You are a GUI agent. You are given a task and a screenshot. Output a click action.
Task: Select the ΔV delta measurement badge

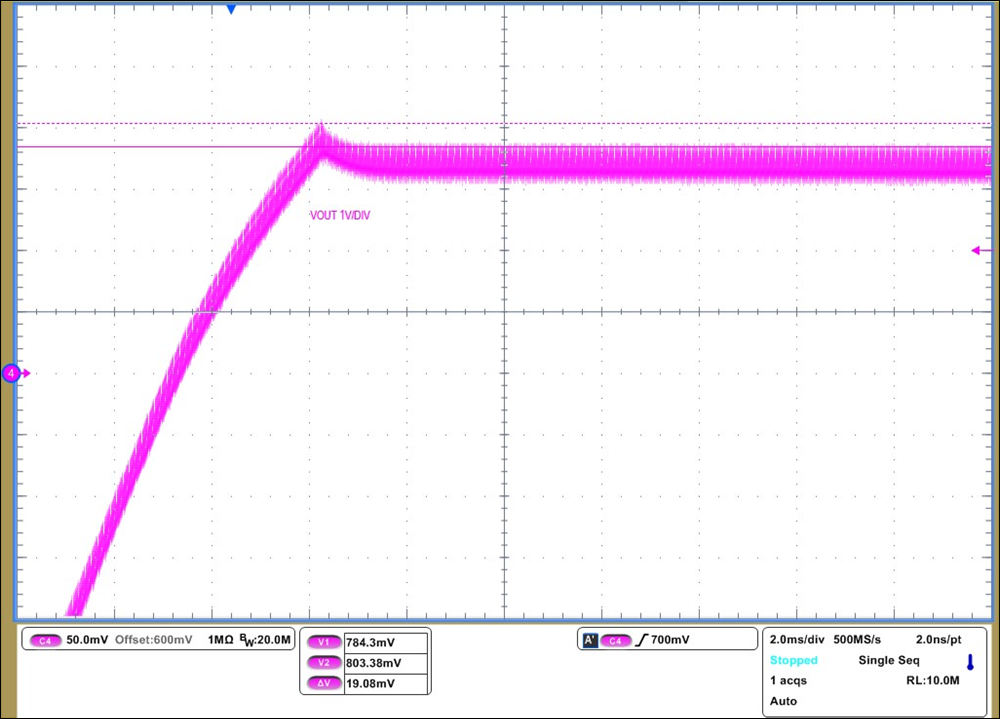(x=324, y=684)
